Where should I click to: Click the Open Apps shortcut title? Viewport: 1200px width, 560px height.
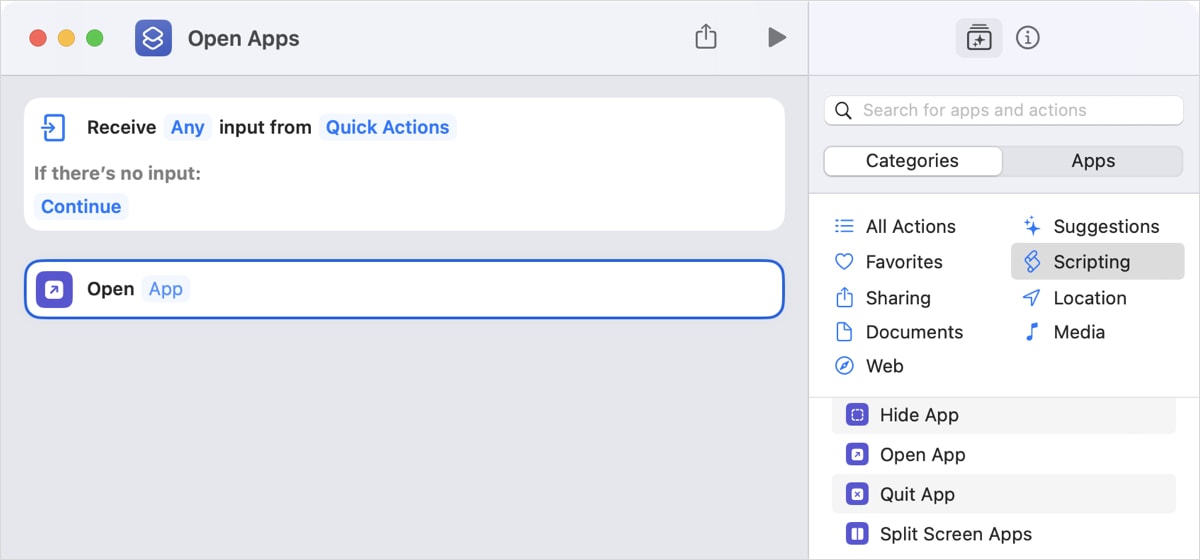click(244, 39)
